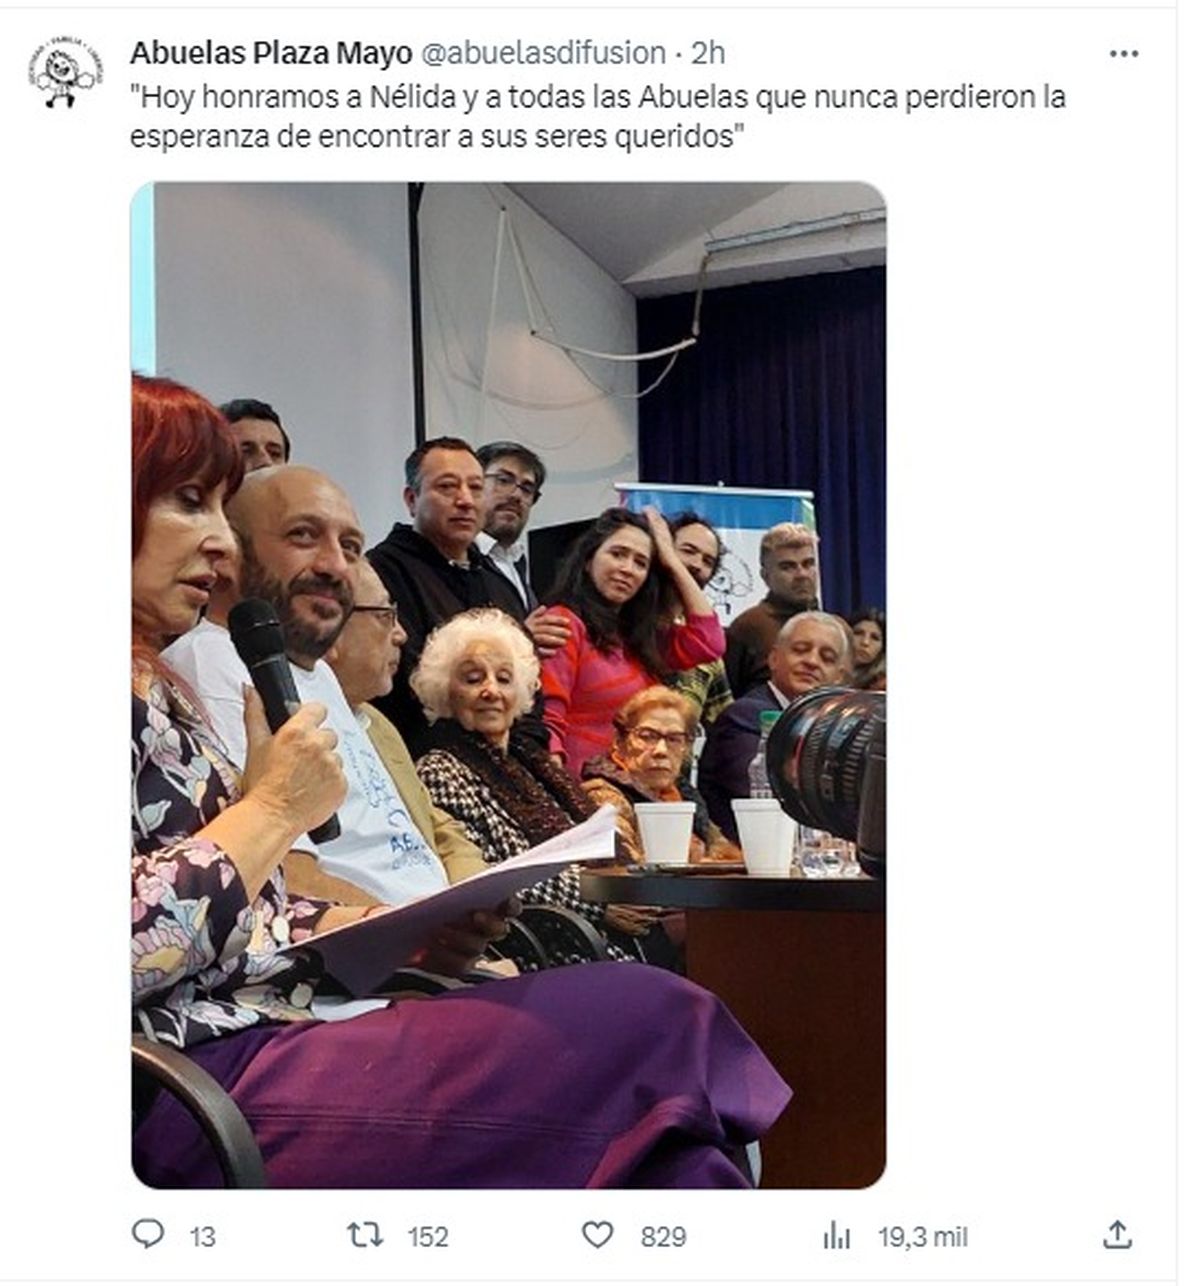Click the 13 replies count
Image resolution: width=1200 pixels, height=1286 pixels.
click(202, 1237)
